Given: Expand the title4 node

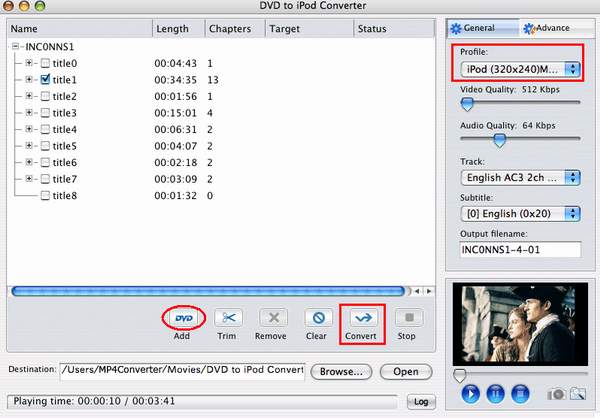Looking at the screenshot, I should coord(29,129).
